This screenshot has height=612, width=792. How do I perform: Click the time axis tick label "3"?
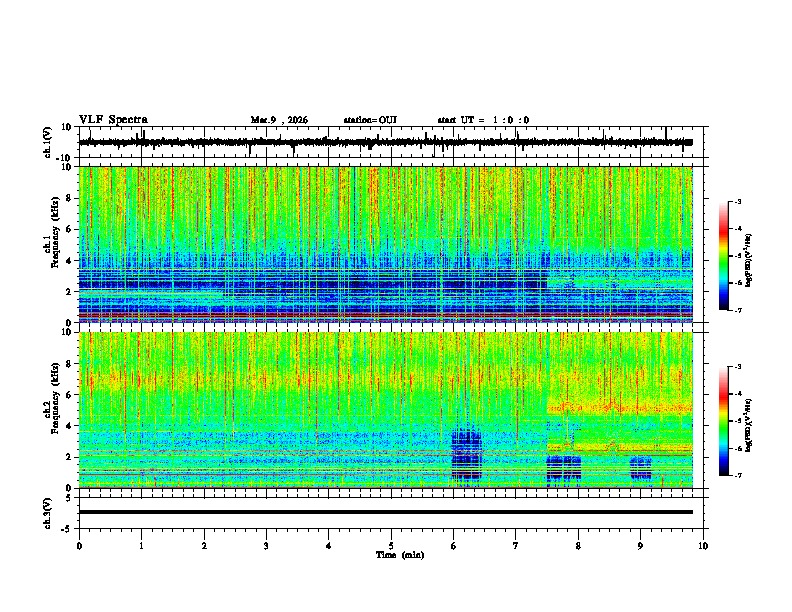266,545
